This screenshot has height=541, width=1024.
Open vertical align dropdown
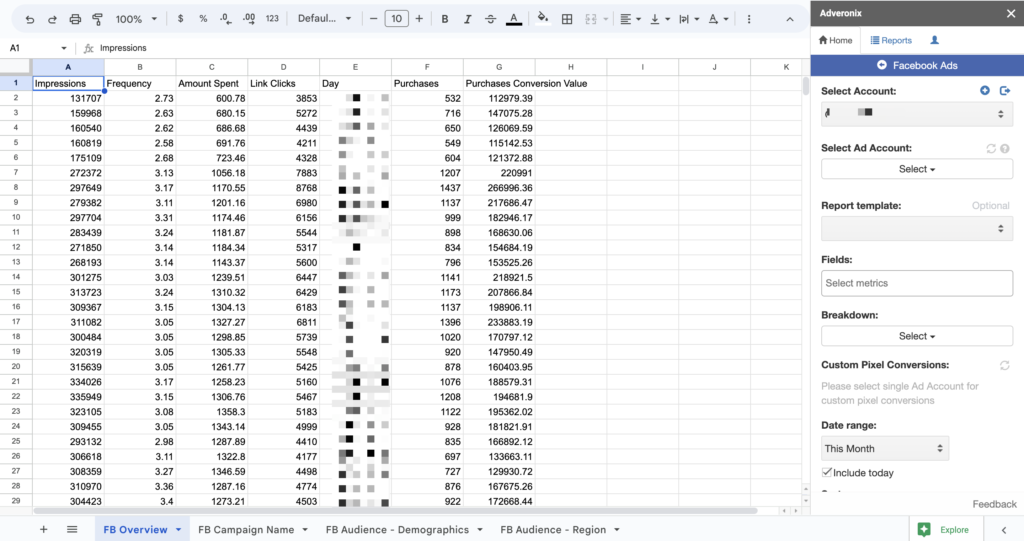660,19
